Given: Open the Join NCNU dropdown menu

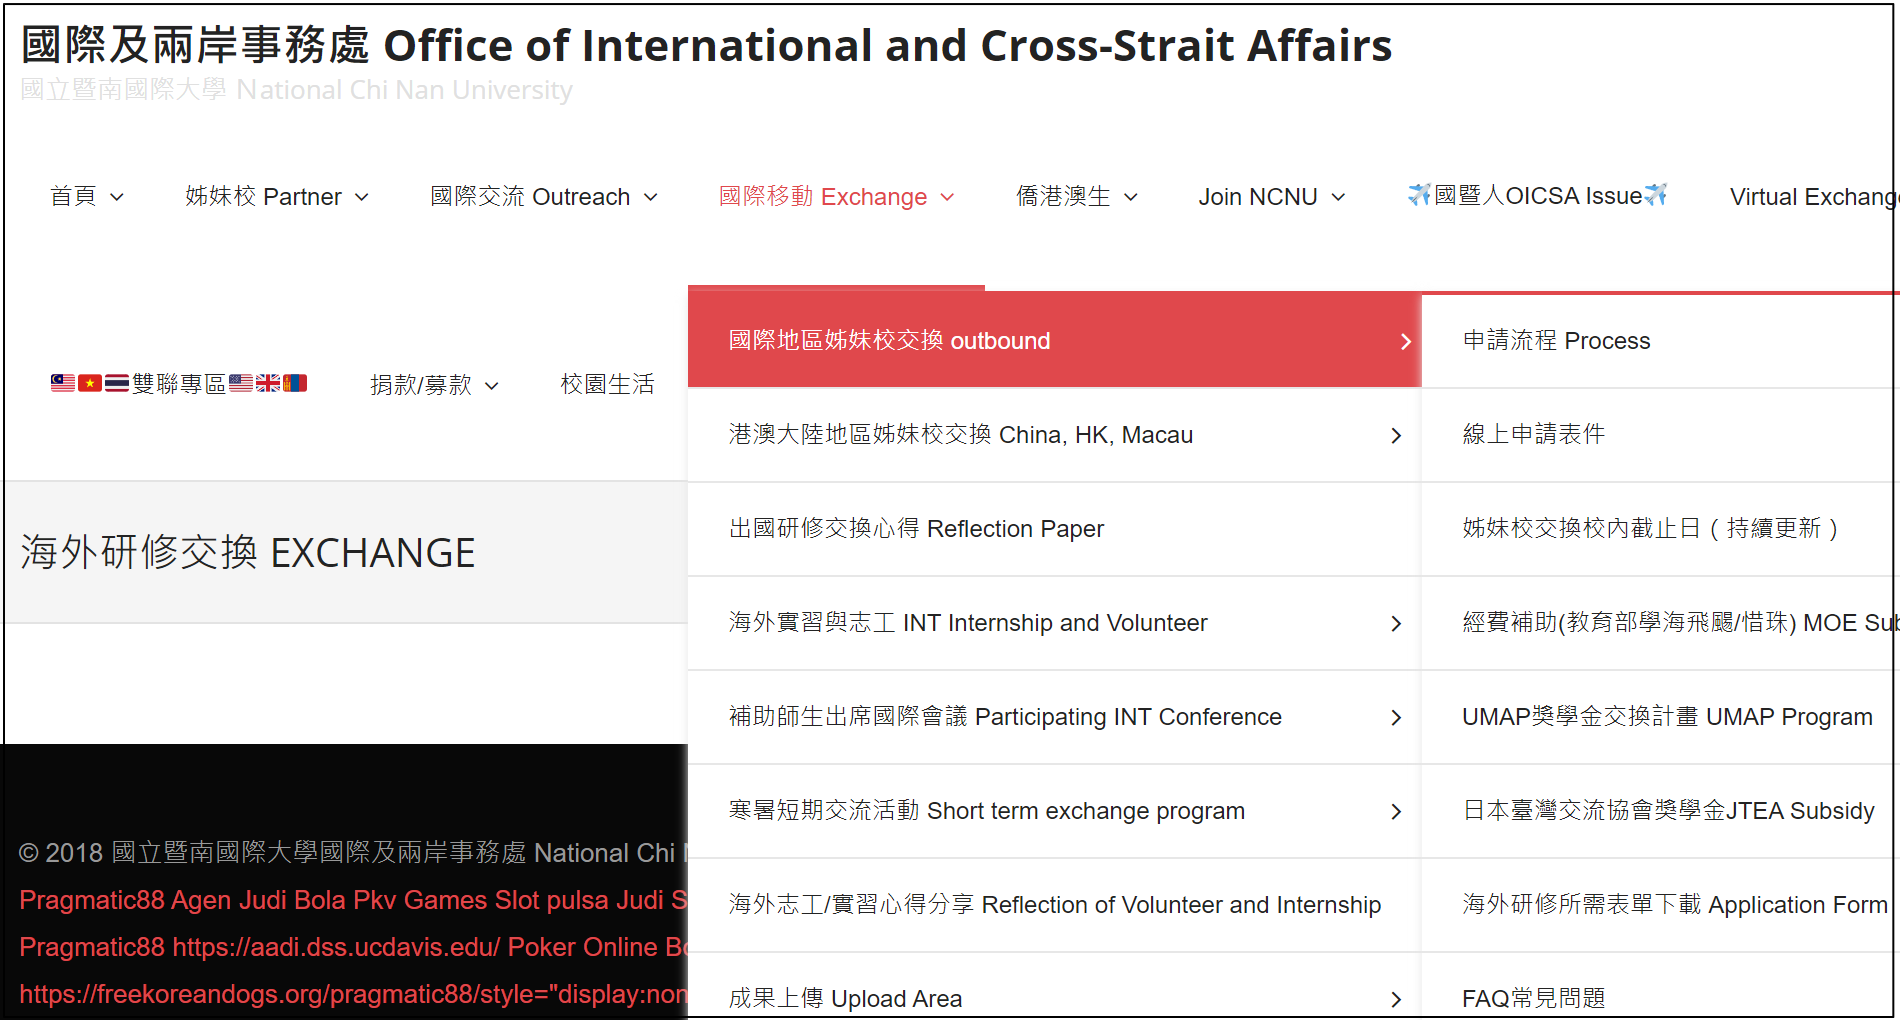Looking at the screenshot, I should 1271,197.
